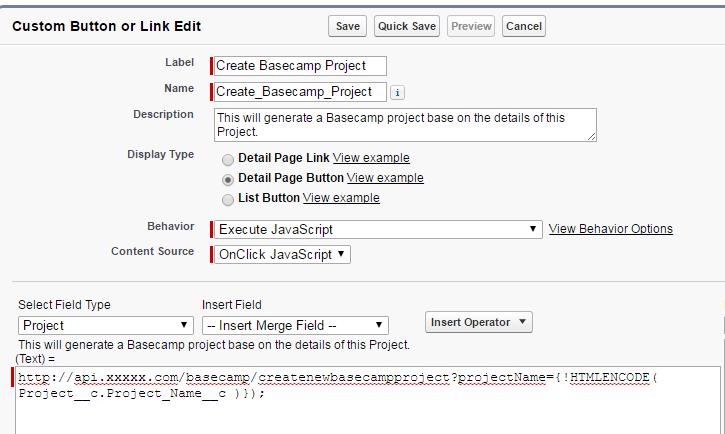The height and width of the screenshot is (434, 725).
Task: Click into the Label text field
Action: click(300, 66)
